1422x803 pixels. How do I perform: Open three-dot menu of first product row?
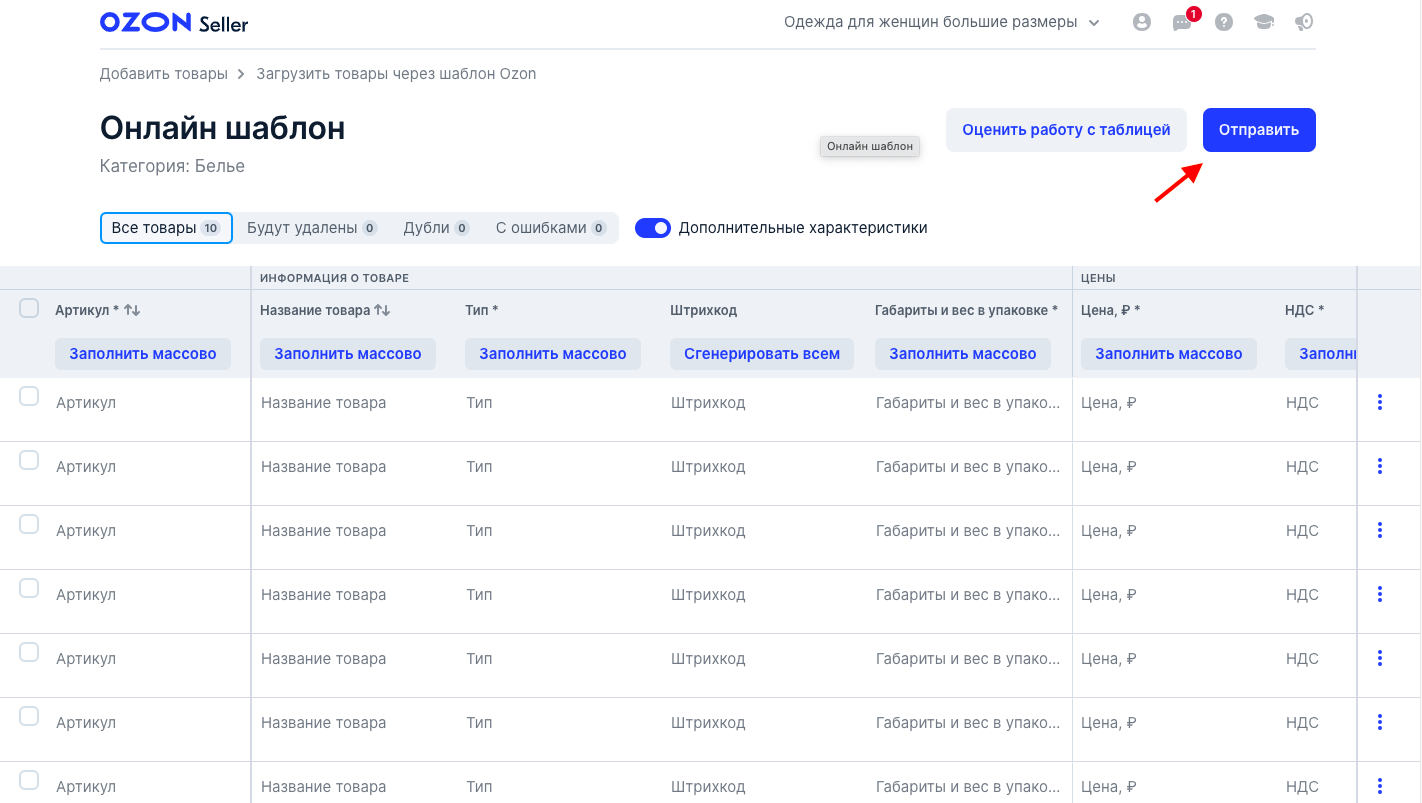click(x=1379, y=402)
